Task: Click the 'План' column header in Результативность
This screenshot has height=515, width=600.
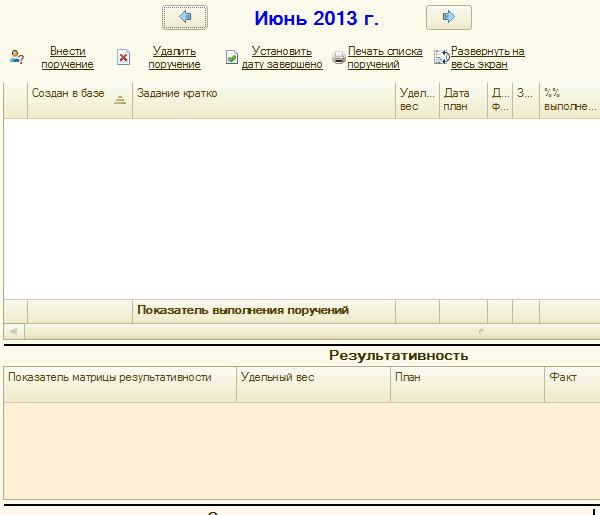Action: coord(467,378)
